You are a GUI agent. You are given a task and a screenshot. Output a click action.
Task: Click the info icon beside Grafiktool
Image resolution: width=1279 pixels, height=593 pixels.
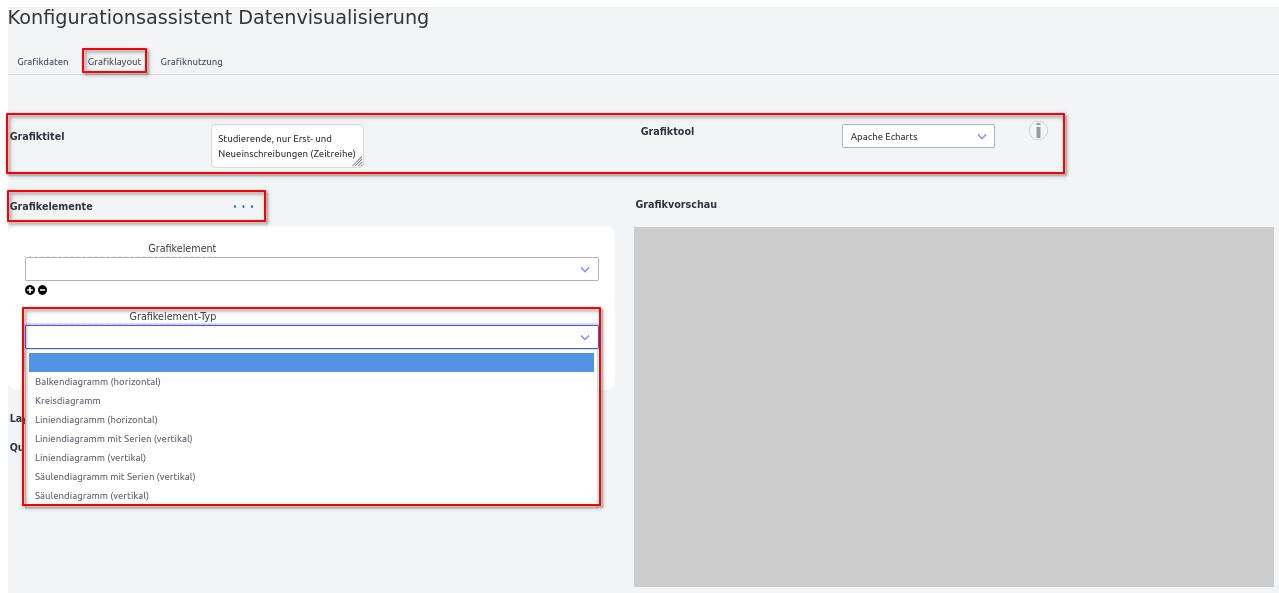coord(1038,131)
